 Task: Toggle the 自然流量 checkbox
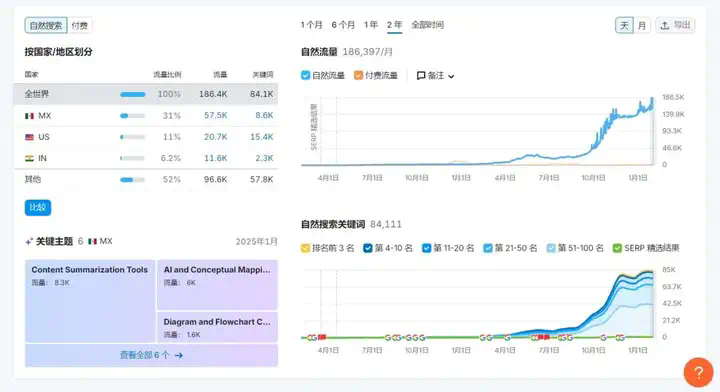[305, 75]
